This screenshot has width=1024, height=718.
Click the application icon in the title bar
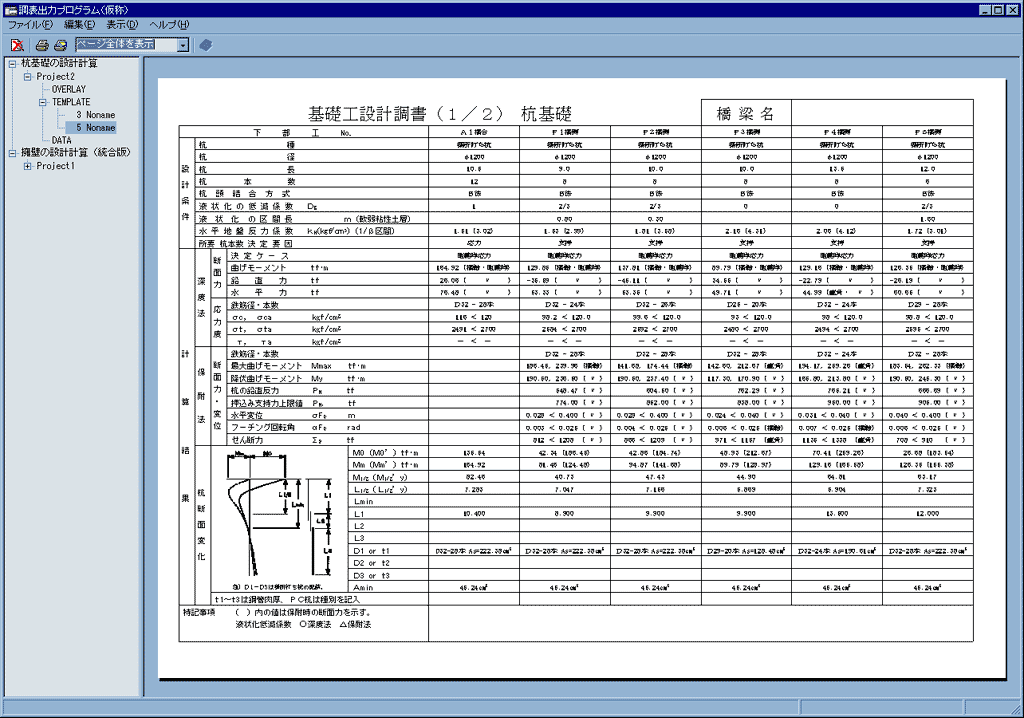tap(9, 9)
